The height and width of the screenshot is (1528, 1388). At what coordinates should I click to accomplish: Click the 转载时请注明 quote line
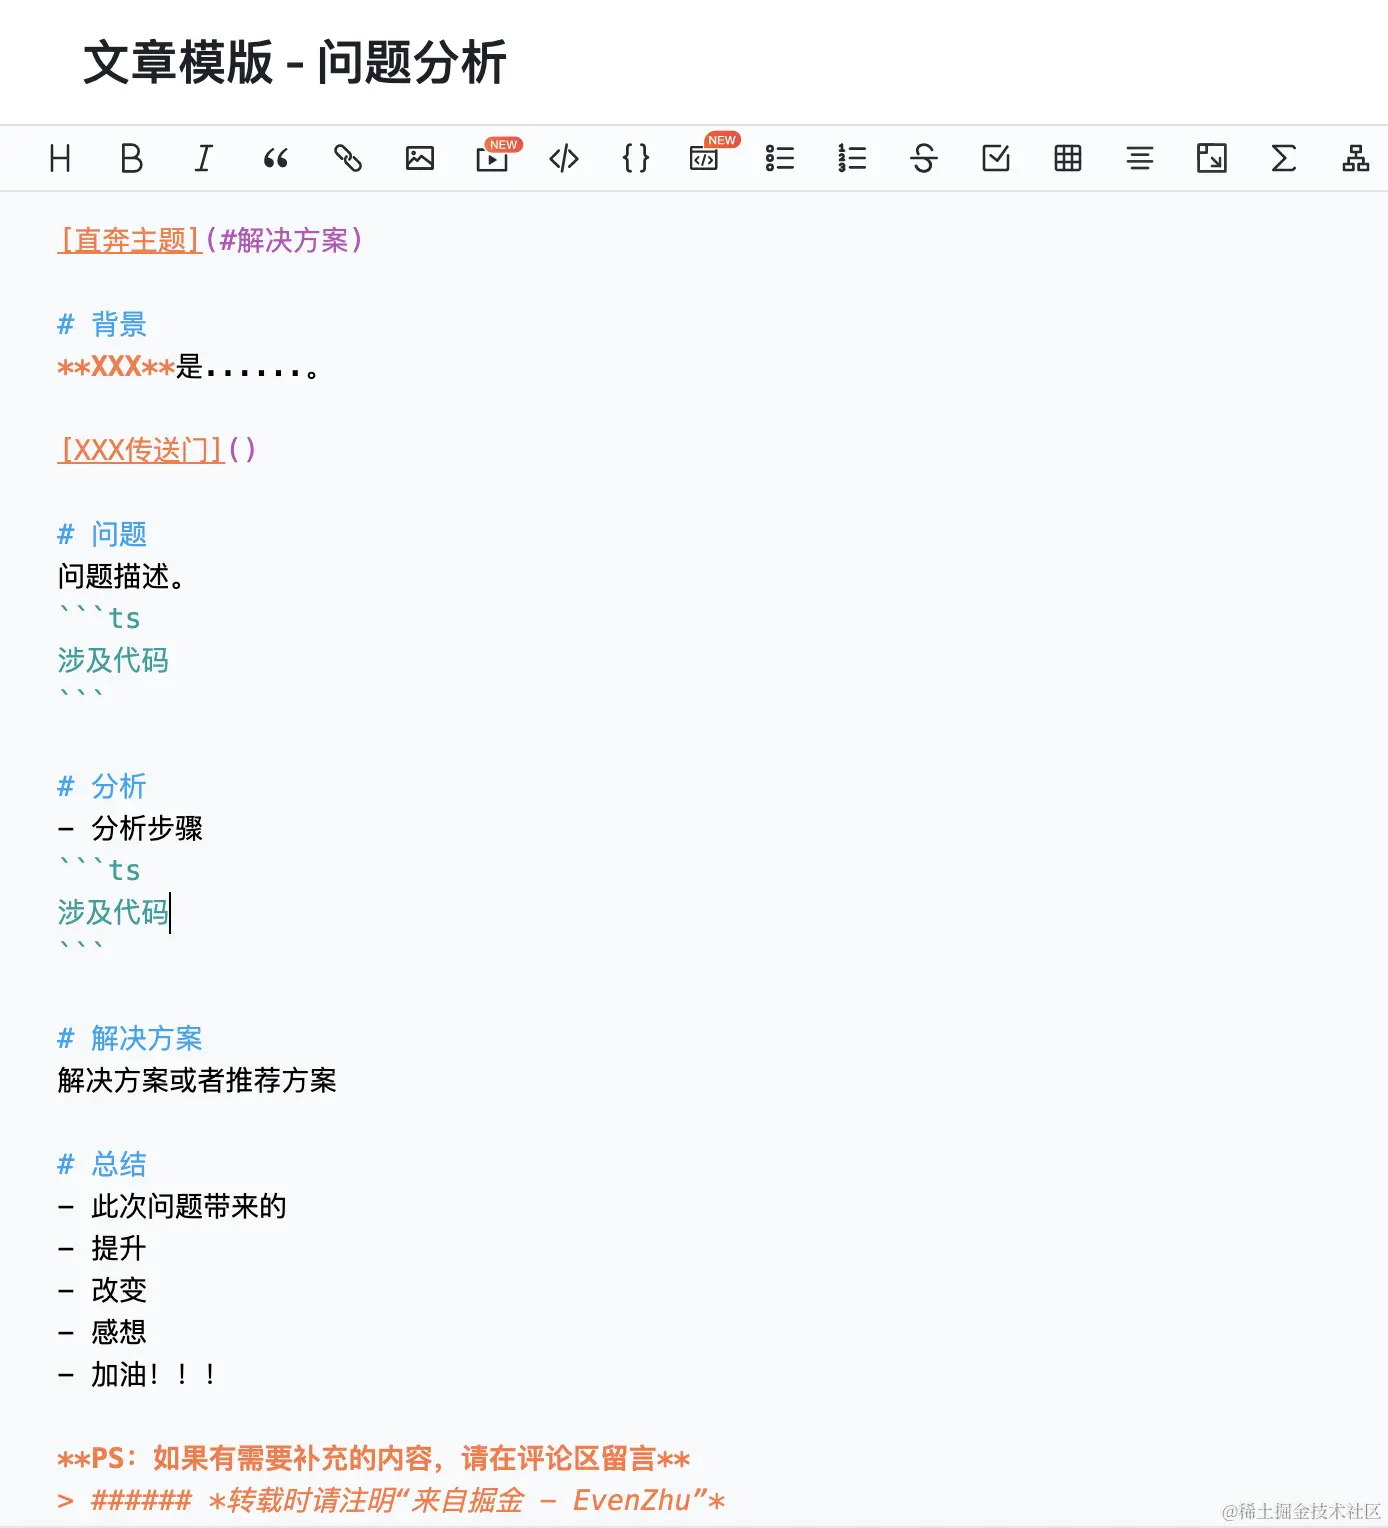click(x=391, y=1501)
